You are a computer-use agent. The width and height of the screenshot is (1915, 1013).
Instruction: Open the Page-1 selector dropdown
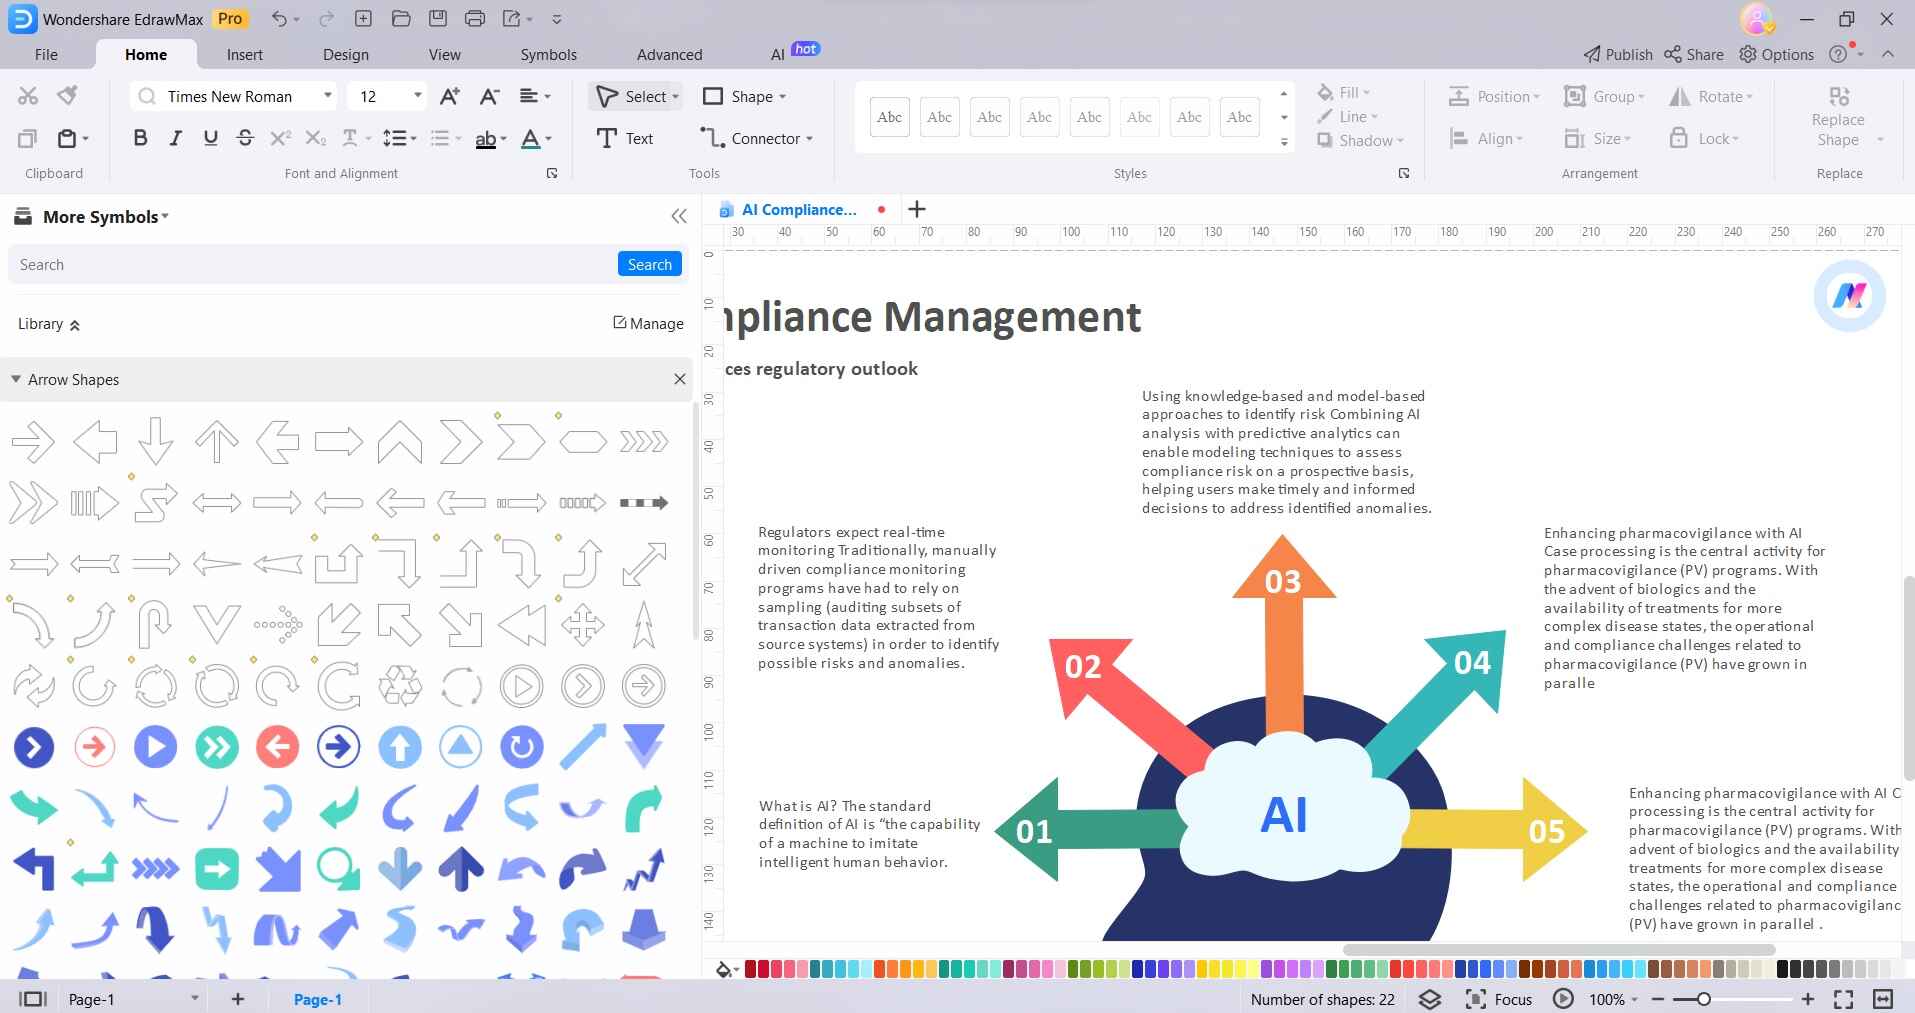(195, 999)
